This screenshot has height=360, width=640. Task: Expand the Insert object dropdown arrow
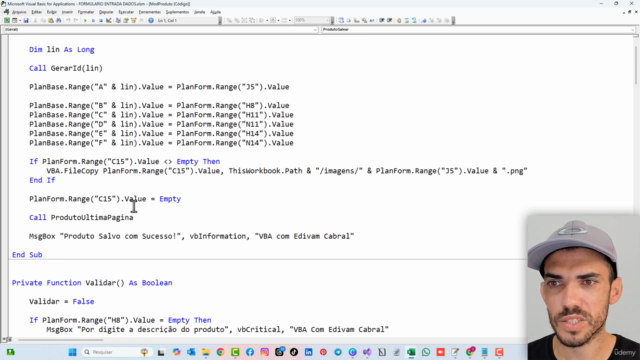coord(20,20)
